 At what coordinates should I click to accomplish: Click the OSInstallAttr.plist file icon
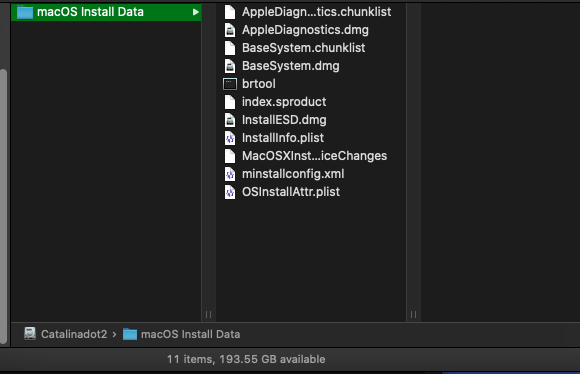230,192
